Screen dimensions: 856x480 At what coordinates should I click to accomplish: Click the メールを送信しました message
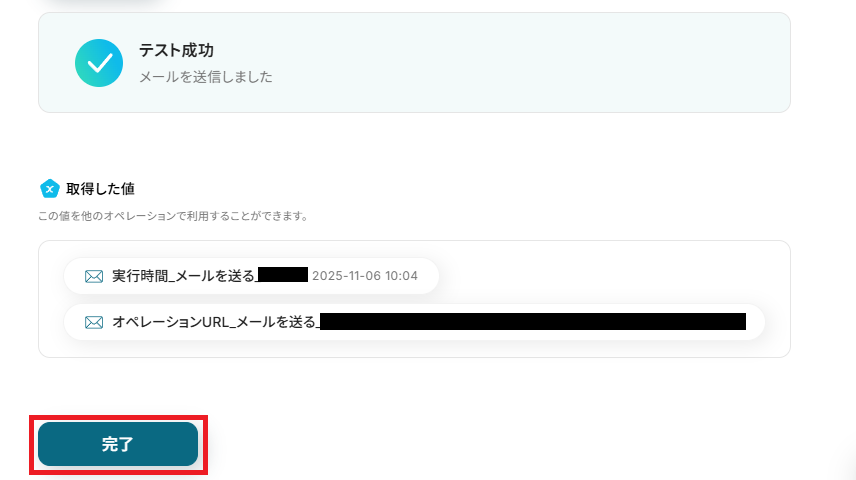[x=205, y=77]
